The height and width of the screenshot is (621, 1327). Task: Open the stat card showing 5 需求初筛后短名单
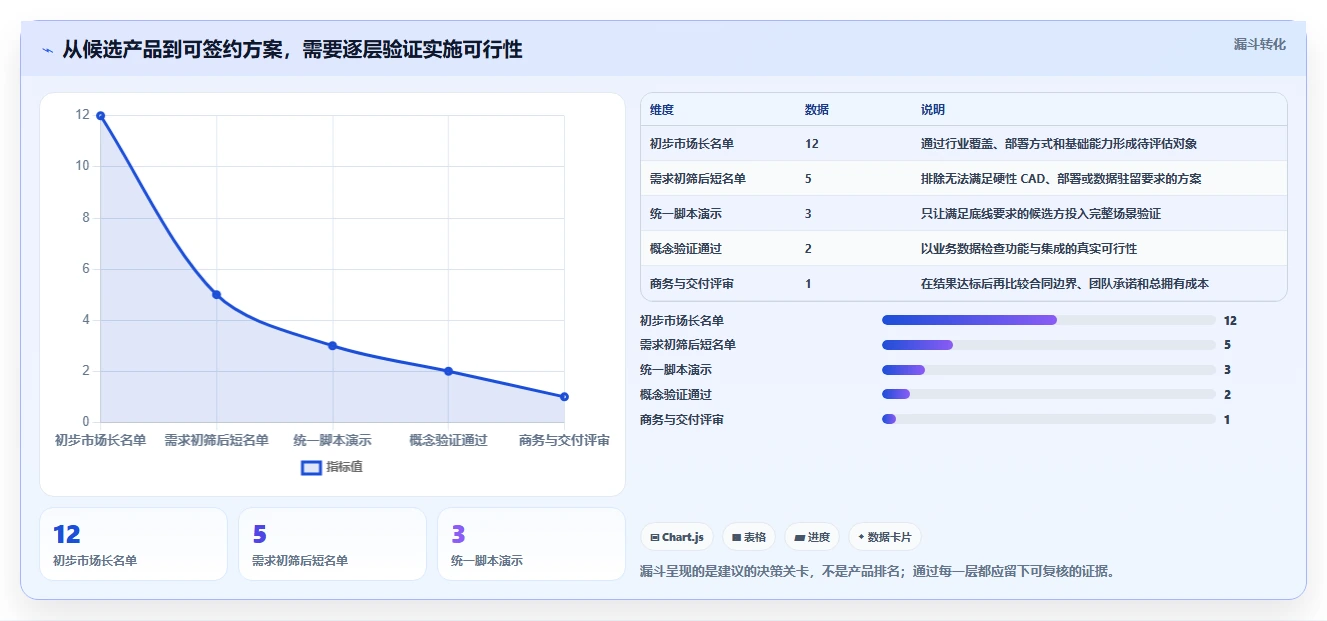point(332,544)
